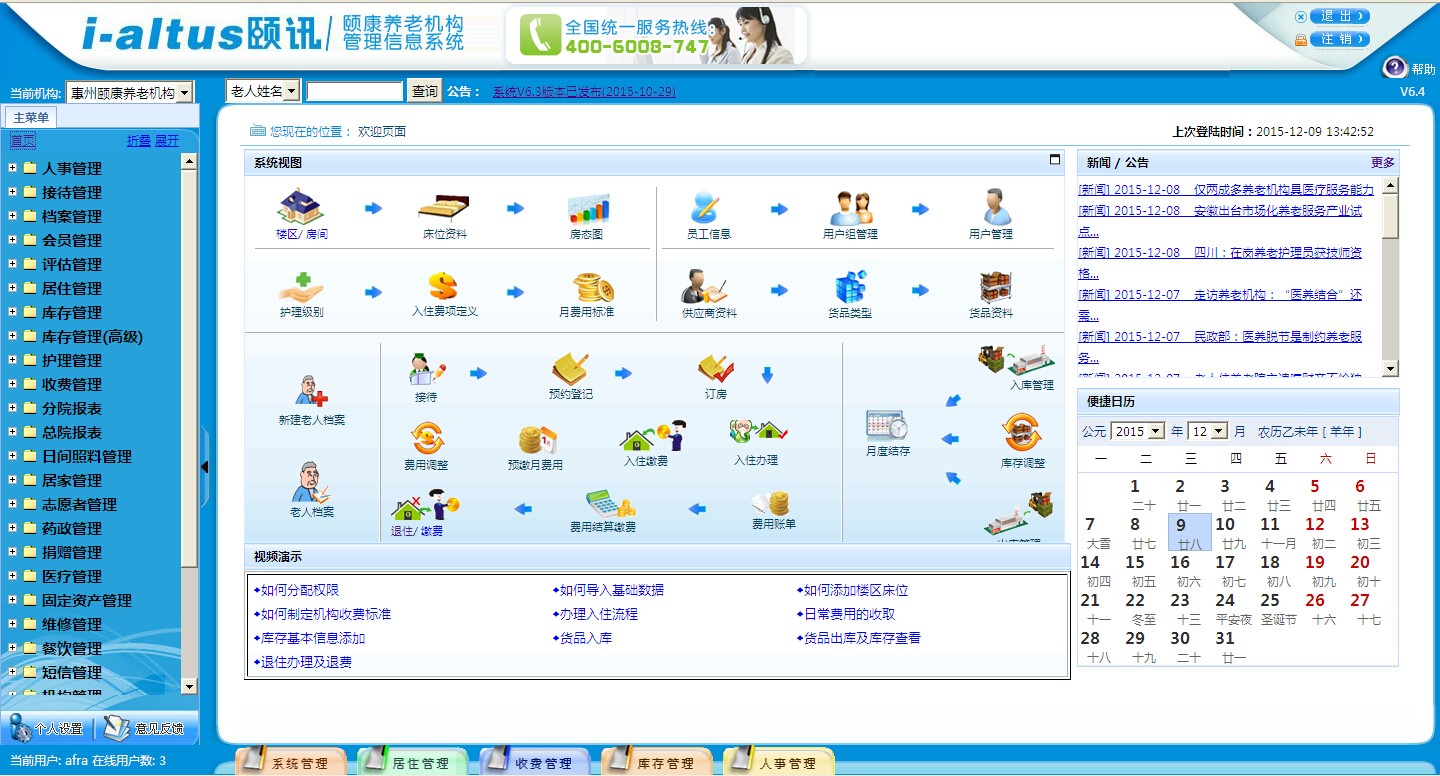Select the 员工信息 employee icon

[707, 207]
